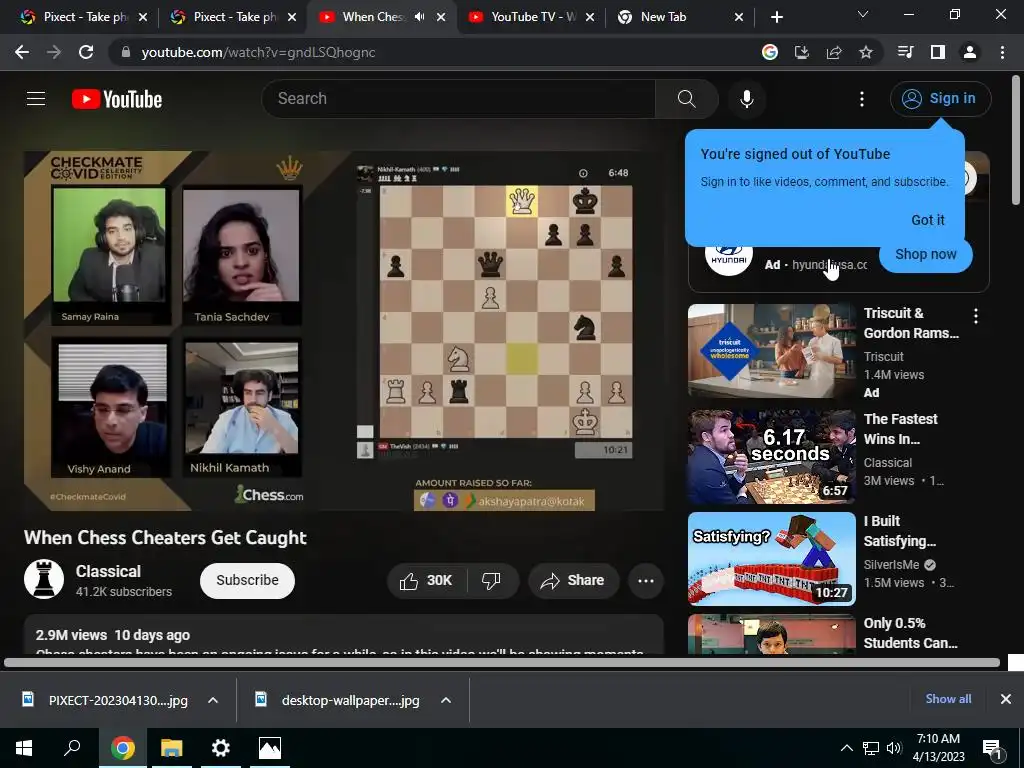Screen dimensions: 1024x768
Task: Open Only 0.5% Students Can video title
Action: tap(910, 633)
